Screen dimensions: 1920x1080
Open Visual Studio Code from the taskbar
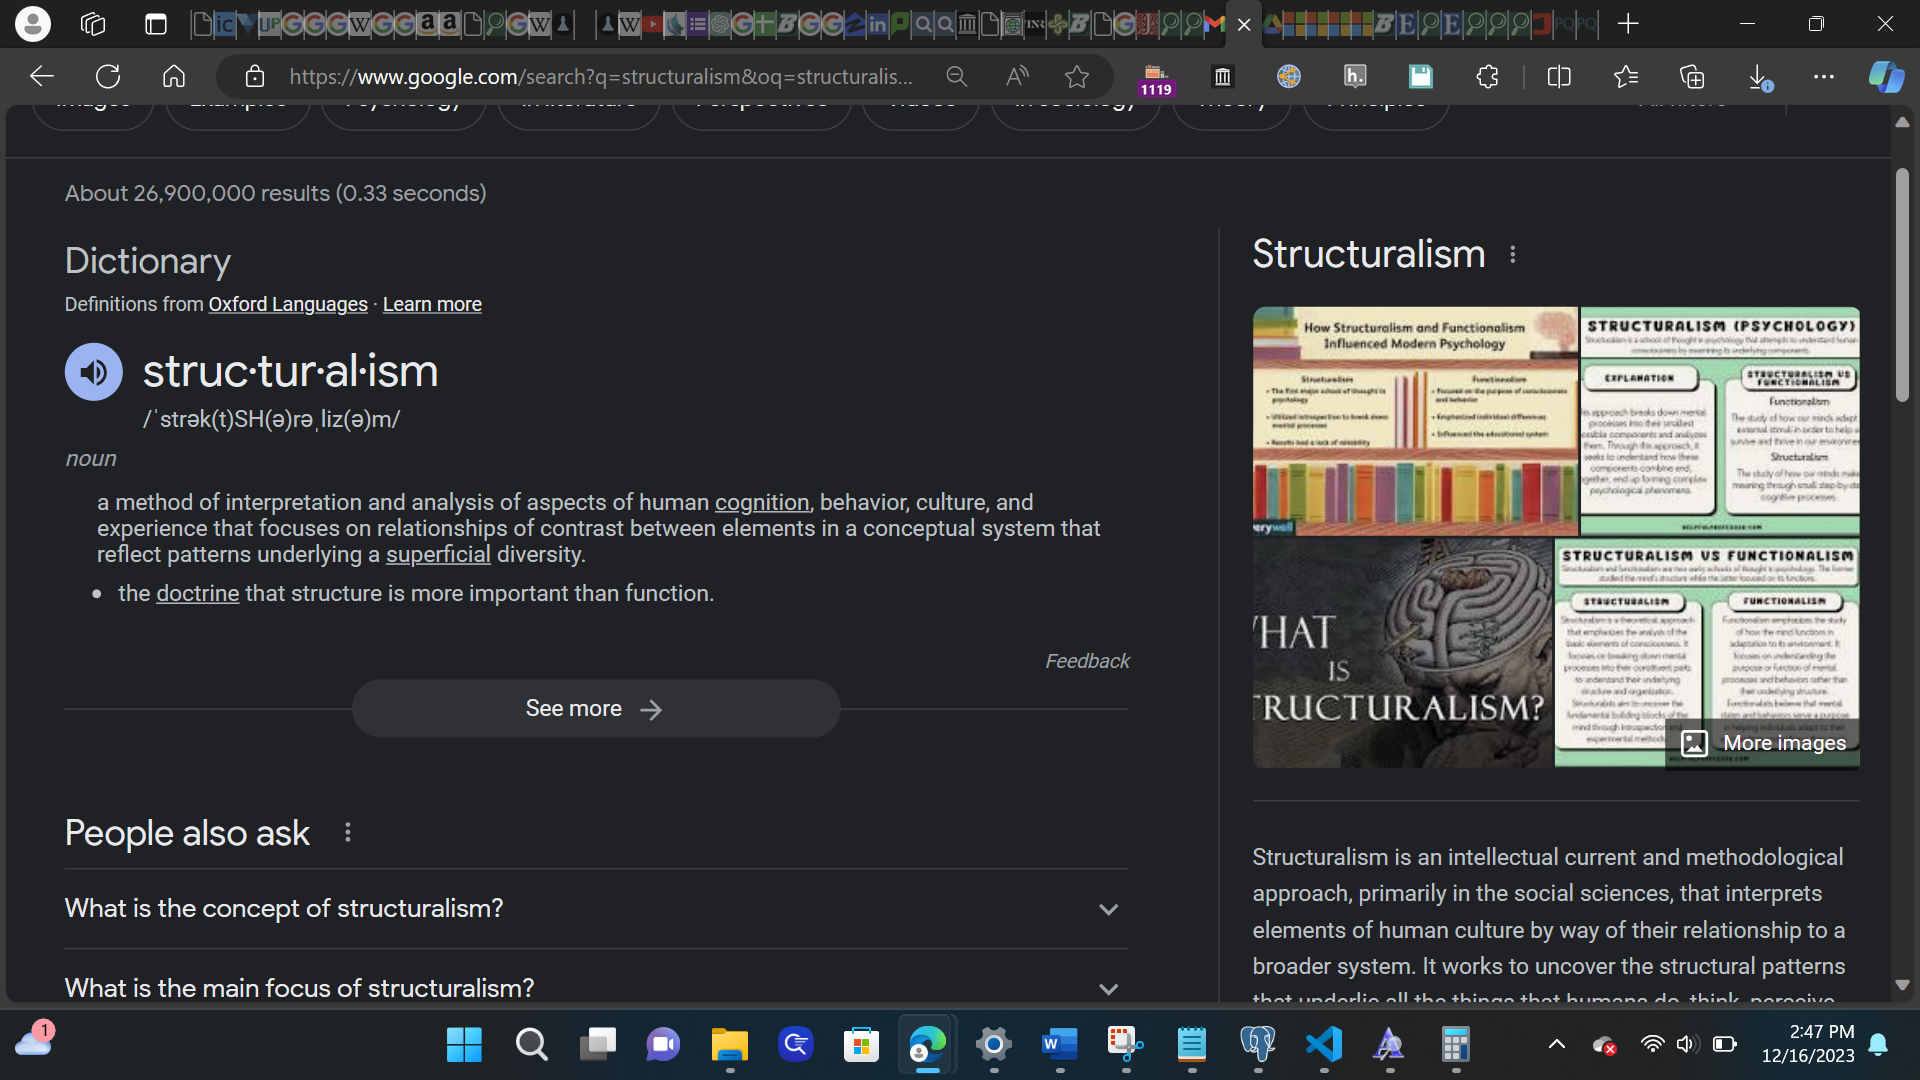pyautogui.click(x=1324, y=1045)
